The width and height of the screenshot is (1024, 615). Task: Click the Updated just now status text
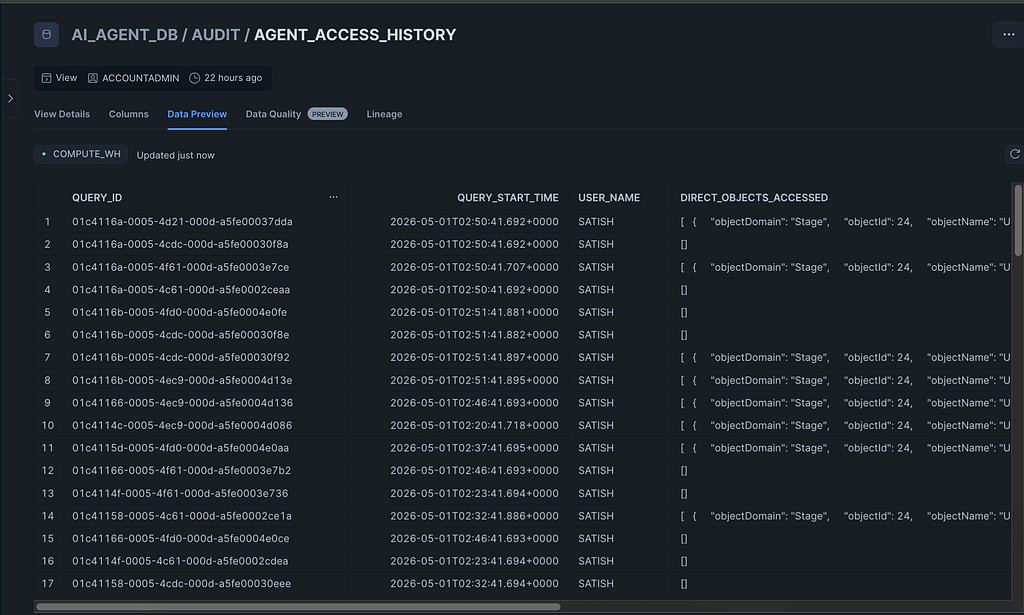[x=175, y=155]
